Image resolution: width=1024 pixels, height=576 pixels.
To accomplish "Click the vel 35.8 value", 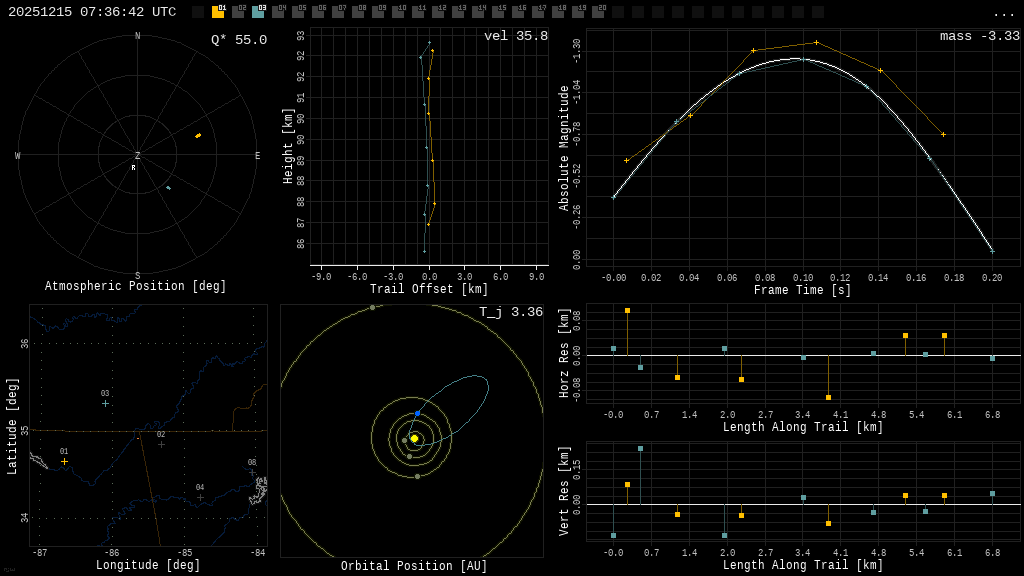I will [516, 36].
